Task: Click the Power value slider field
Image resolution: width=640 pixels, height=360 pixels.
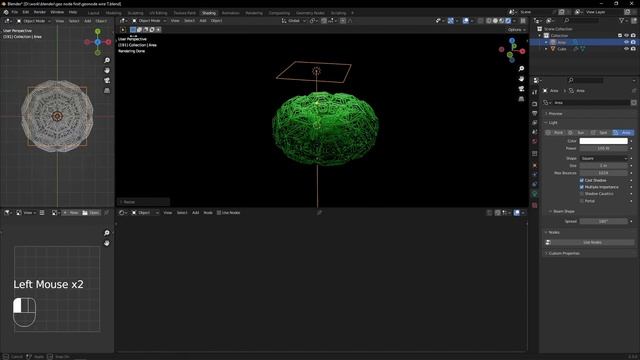Action: (x=604, y=148)
